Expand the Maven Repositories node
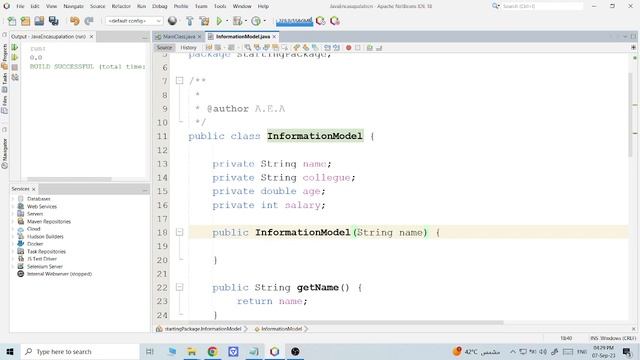 tap(13, 221)
